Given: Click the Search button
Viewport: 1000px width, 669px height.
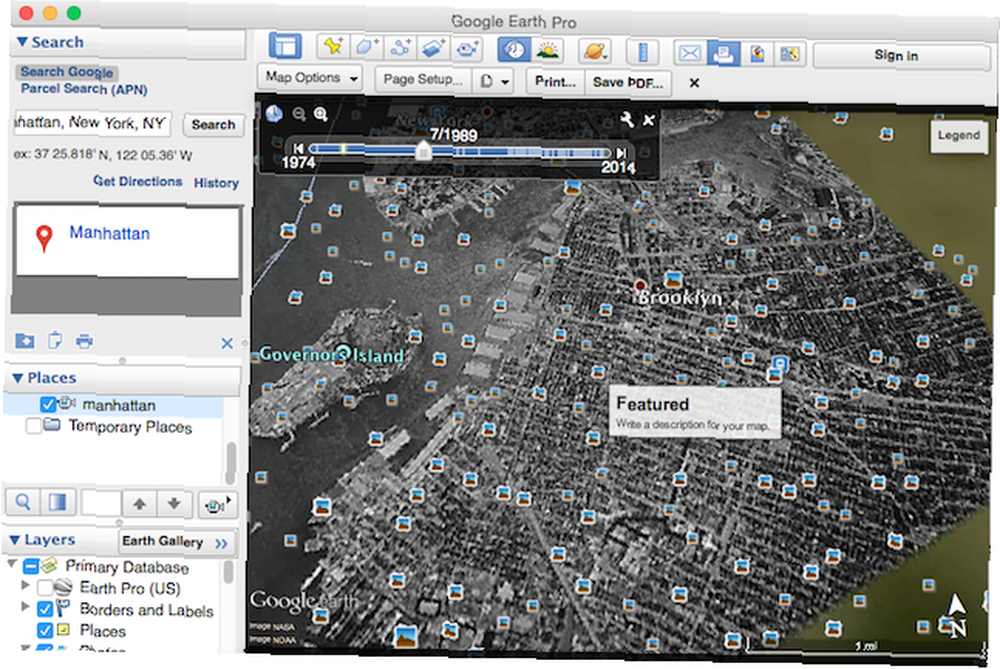Looking at the screenshot, I should pos(214,125).
